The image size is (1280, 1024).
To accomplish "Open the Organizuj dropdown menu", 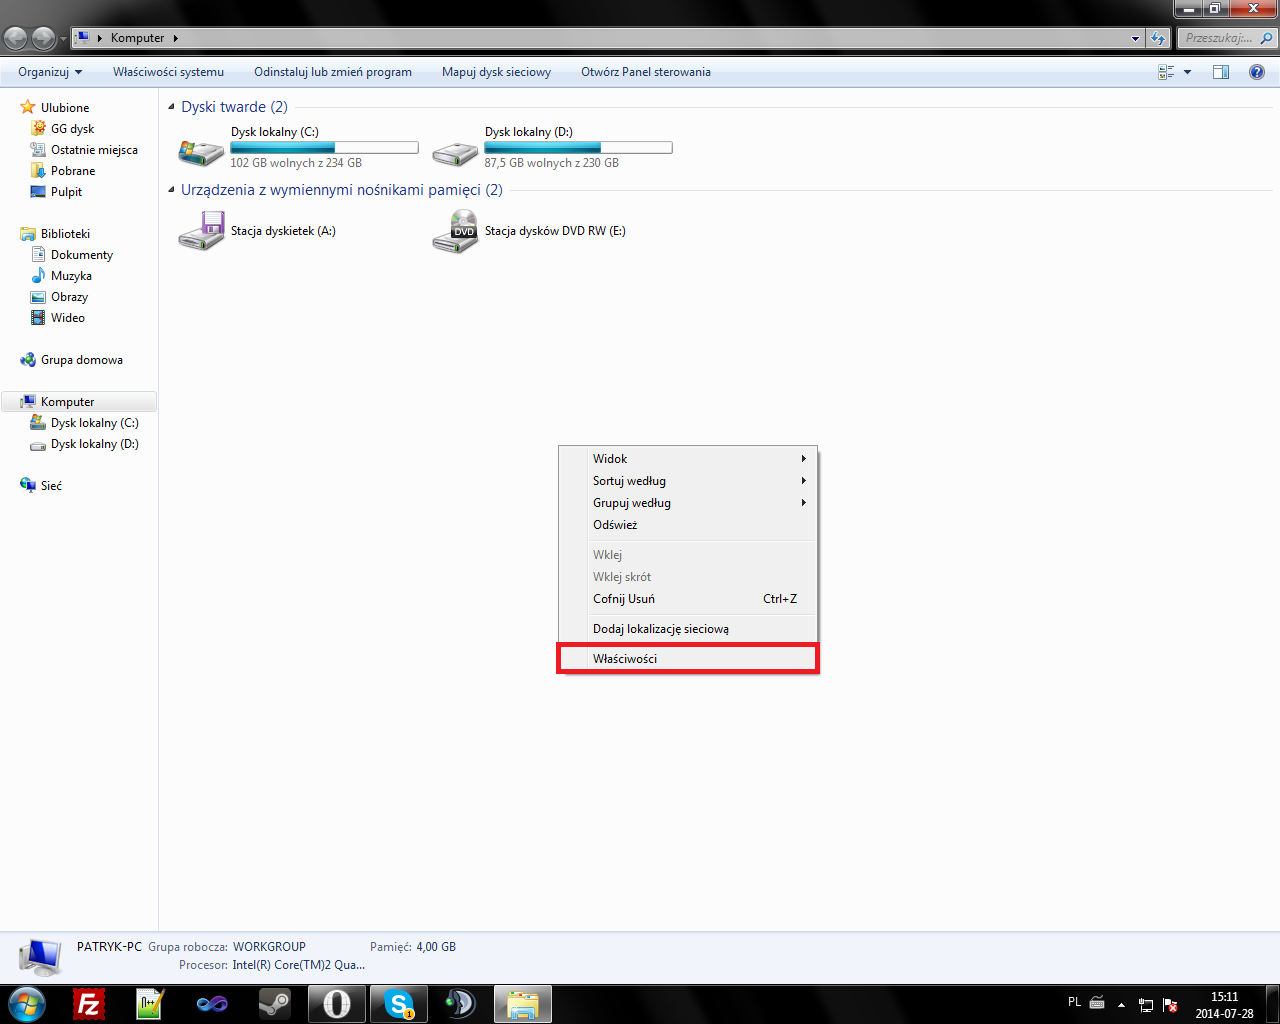I will [x=50, y=72].
